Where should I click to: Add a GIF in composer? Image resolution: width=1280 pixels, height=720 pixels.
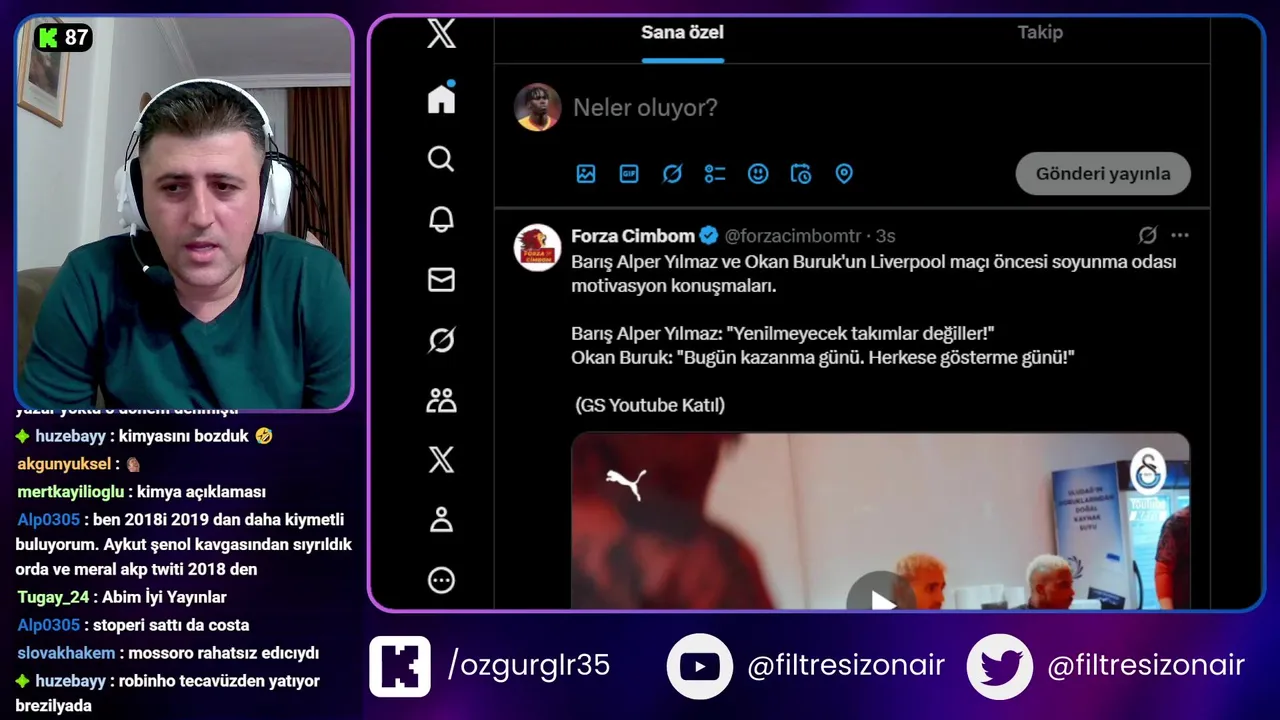click(x=629, y=174)
